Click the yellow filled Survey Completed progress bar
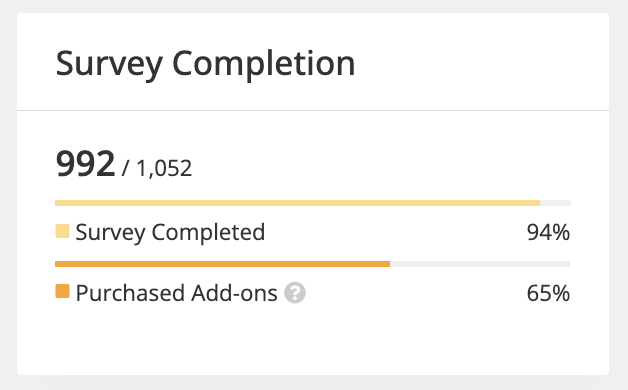This screenshot has height=390, width=628. [298, 203]
